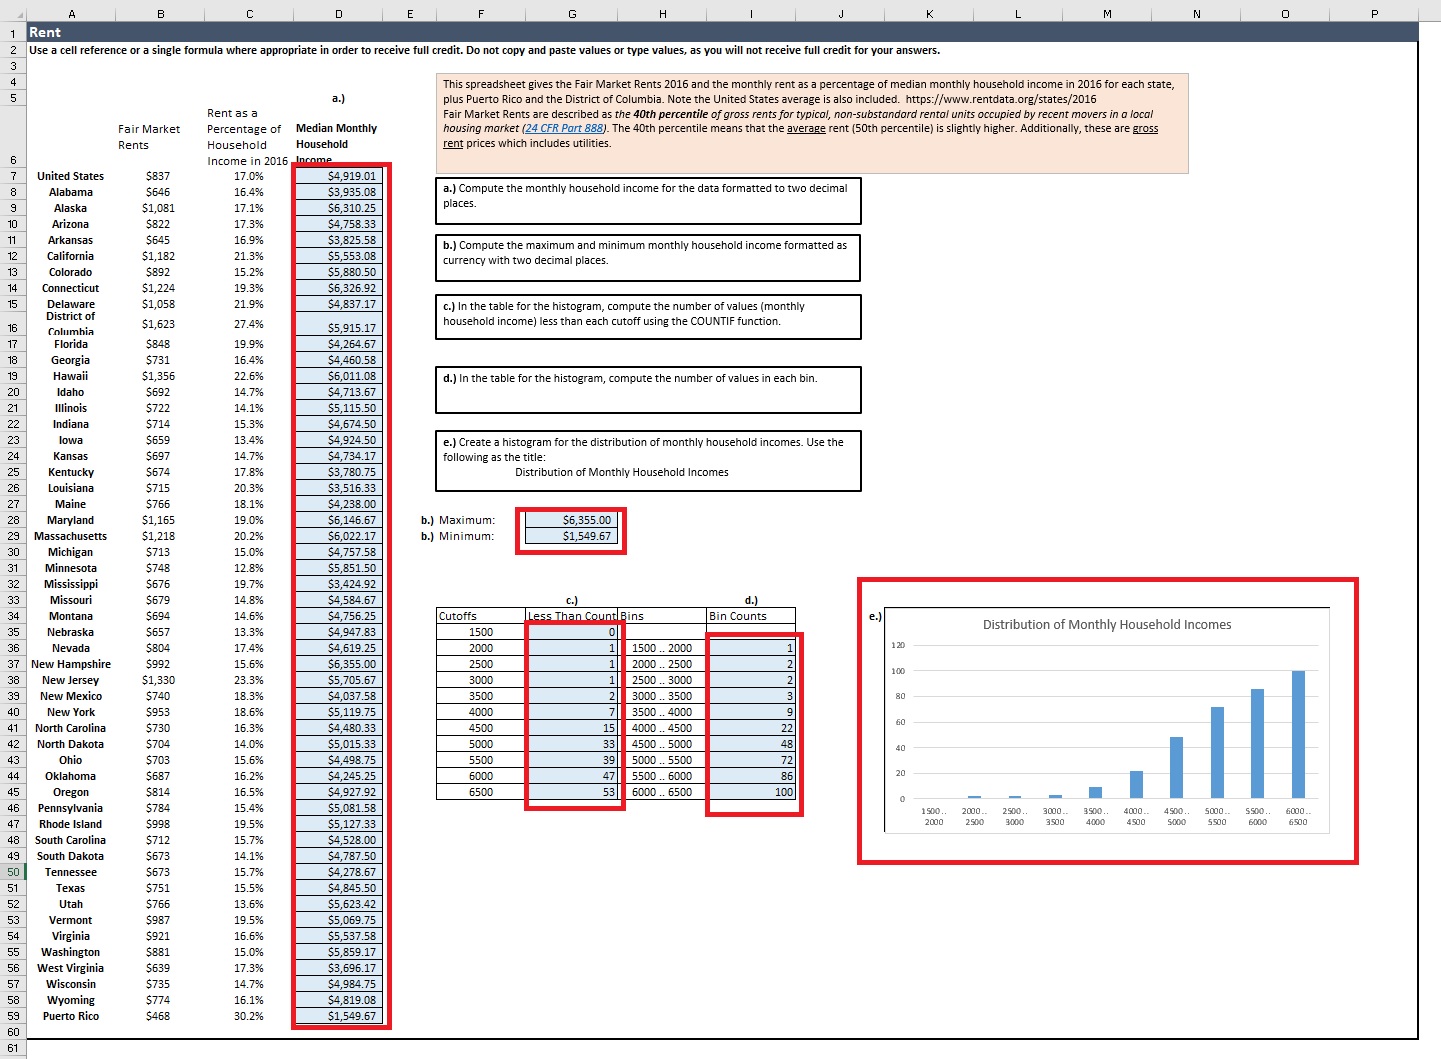Click the 4000 cell in the Cutoffs column

click(481, 712)
